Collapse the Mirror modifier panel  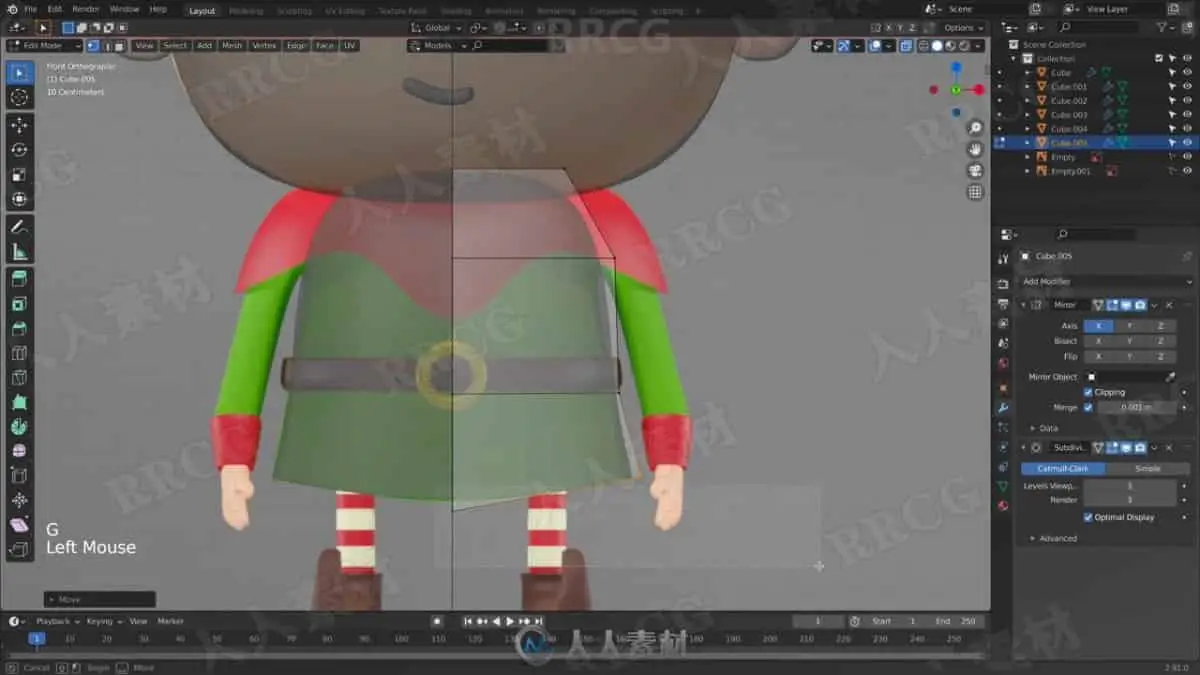tap(1024, 305)
